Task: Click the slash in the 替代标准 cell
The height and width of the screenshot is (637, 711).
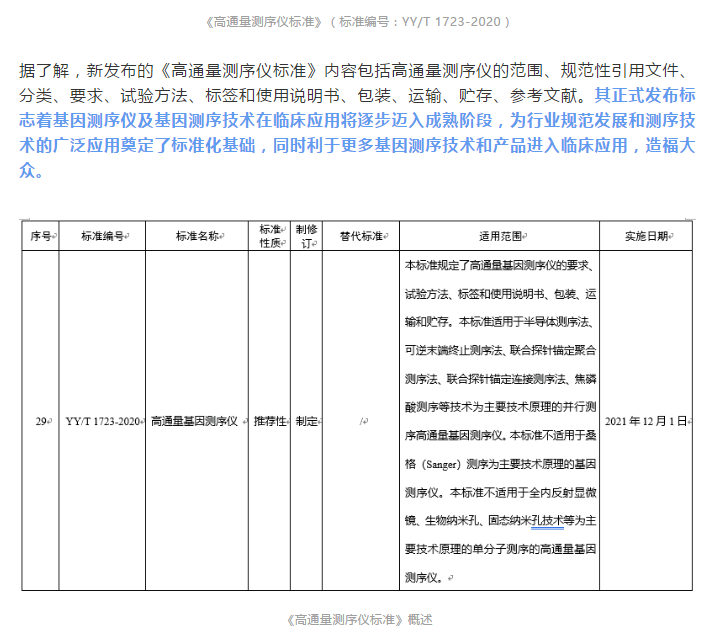Action: pos(361,421)
